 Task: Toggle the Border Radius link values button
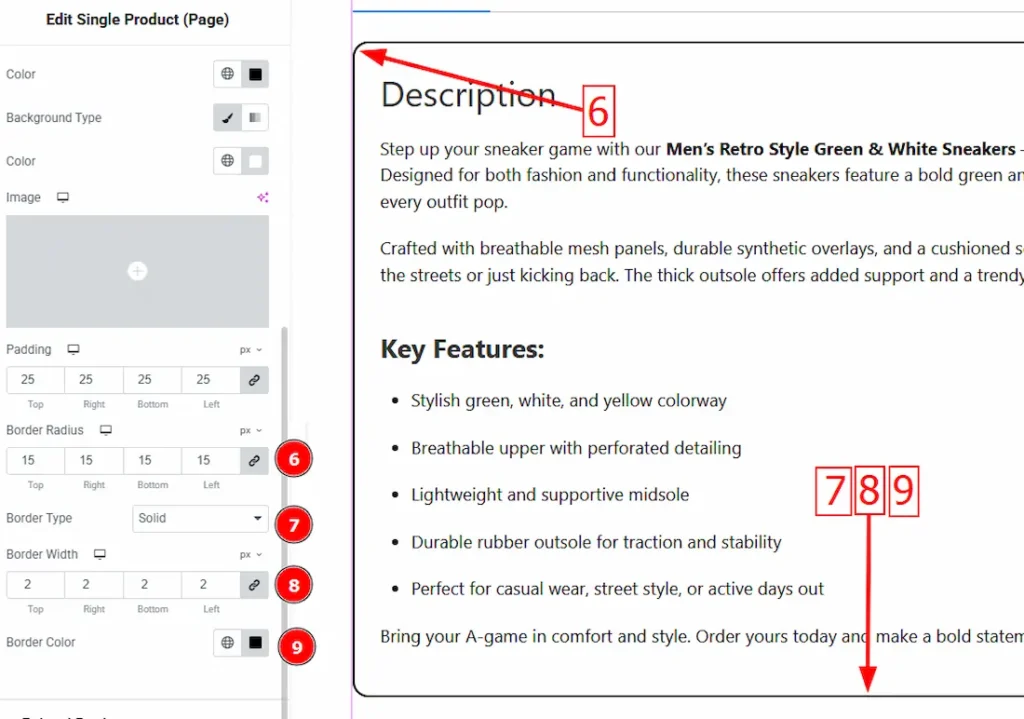click(254, 461)
